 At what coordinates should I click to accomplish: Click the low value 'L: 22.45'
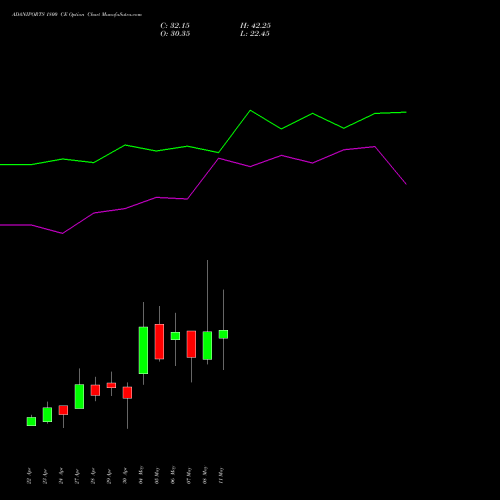point(255,34)
